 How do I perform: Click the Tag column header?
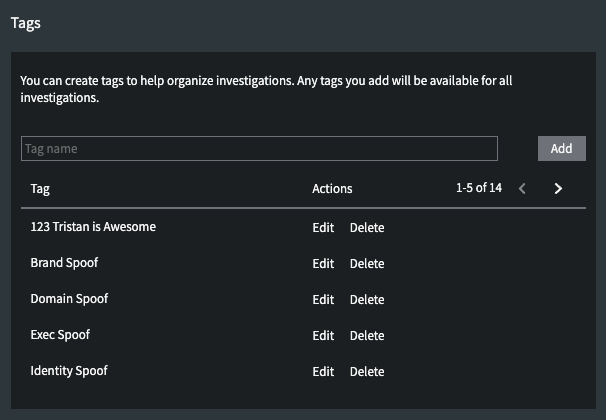tap(40, 189)
